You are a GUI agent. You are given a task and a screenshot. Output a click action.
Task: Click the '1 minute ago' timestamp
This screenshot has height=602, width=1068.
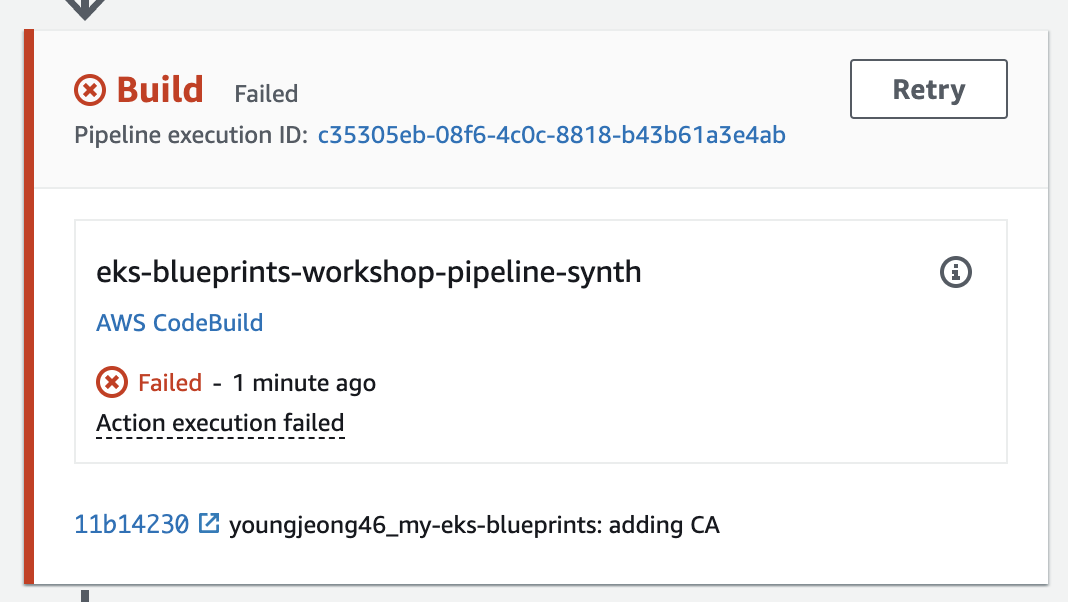point(304,383)
